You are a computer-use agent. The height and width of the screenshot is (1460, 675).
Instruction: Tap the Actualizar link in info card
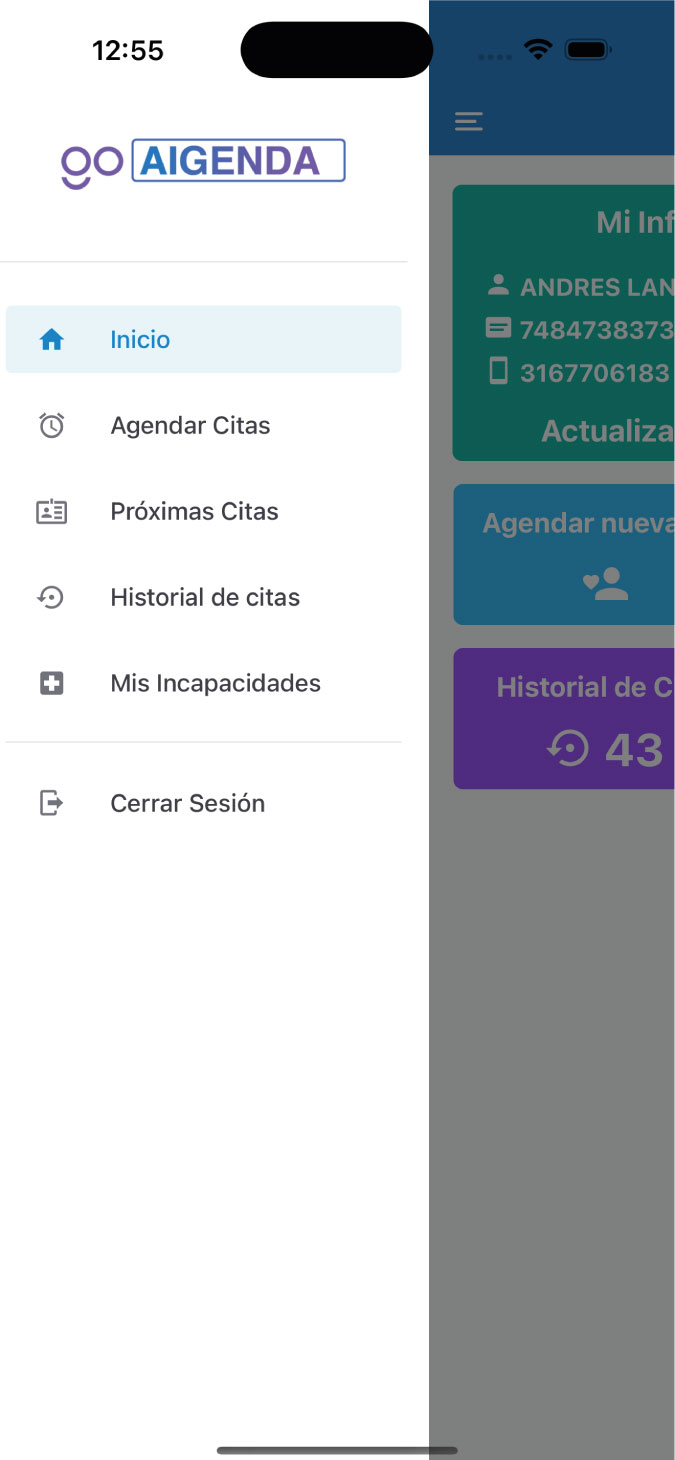[606, 431]
